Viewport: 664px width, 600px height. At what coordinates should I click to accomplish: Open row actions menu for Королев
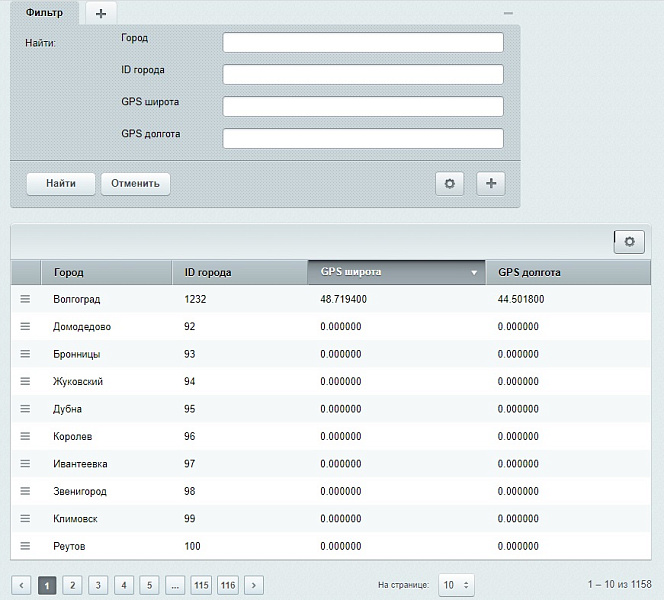click(x=26, y=436)
